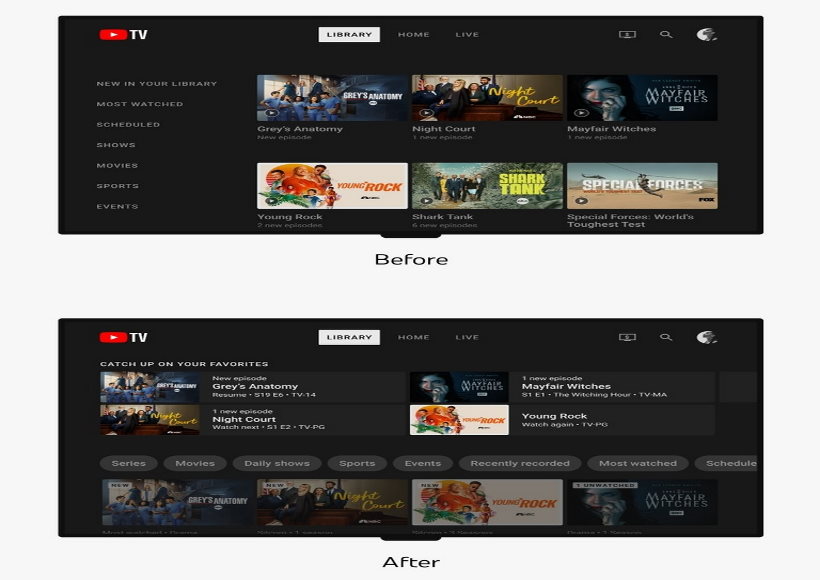Select the Recently recorded filter chip
The image size is (820, 580).
(519, 464)
